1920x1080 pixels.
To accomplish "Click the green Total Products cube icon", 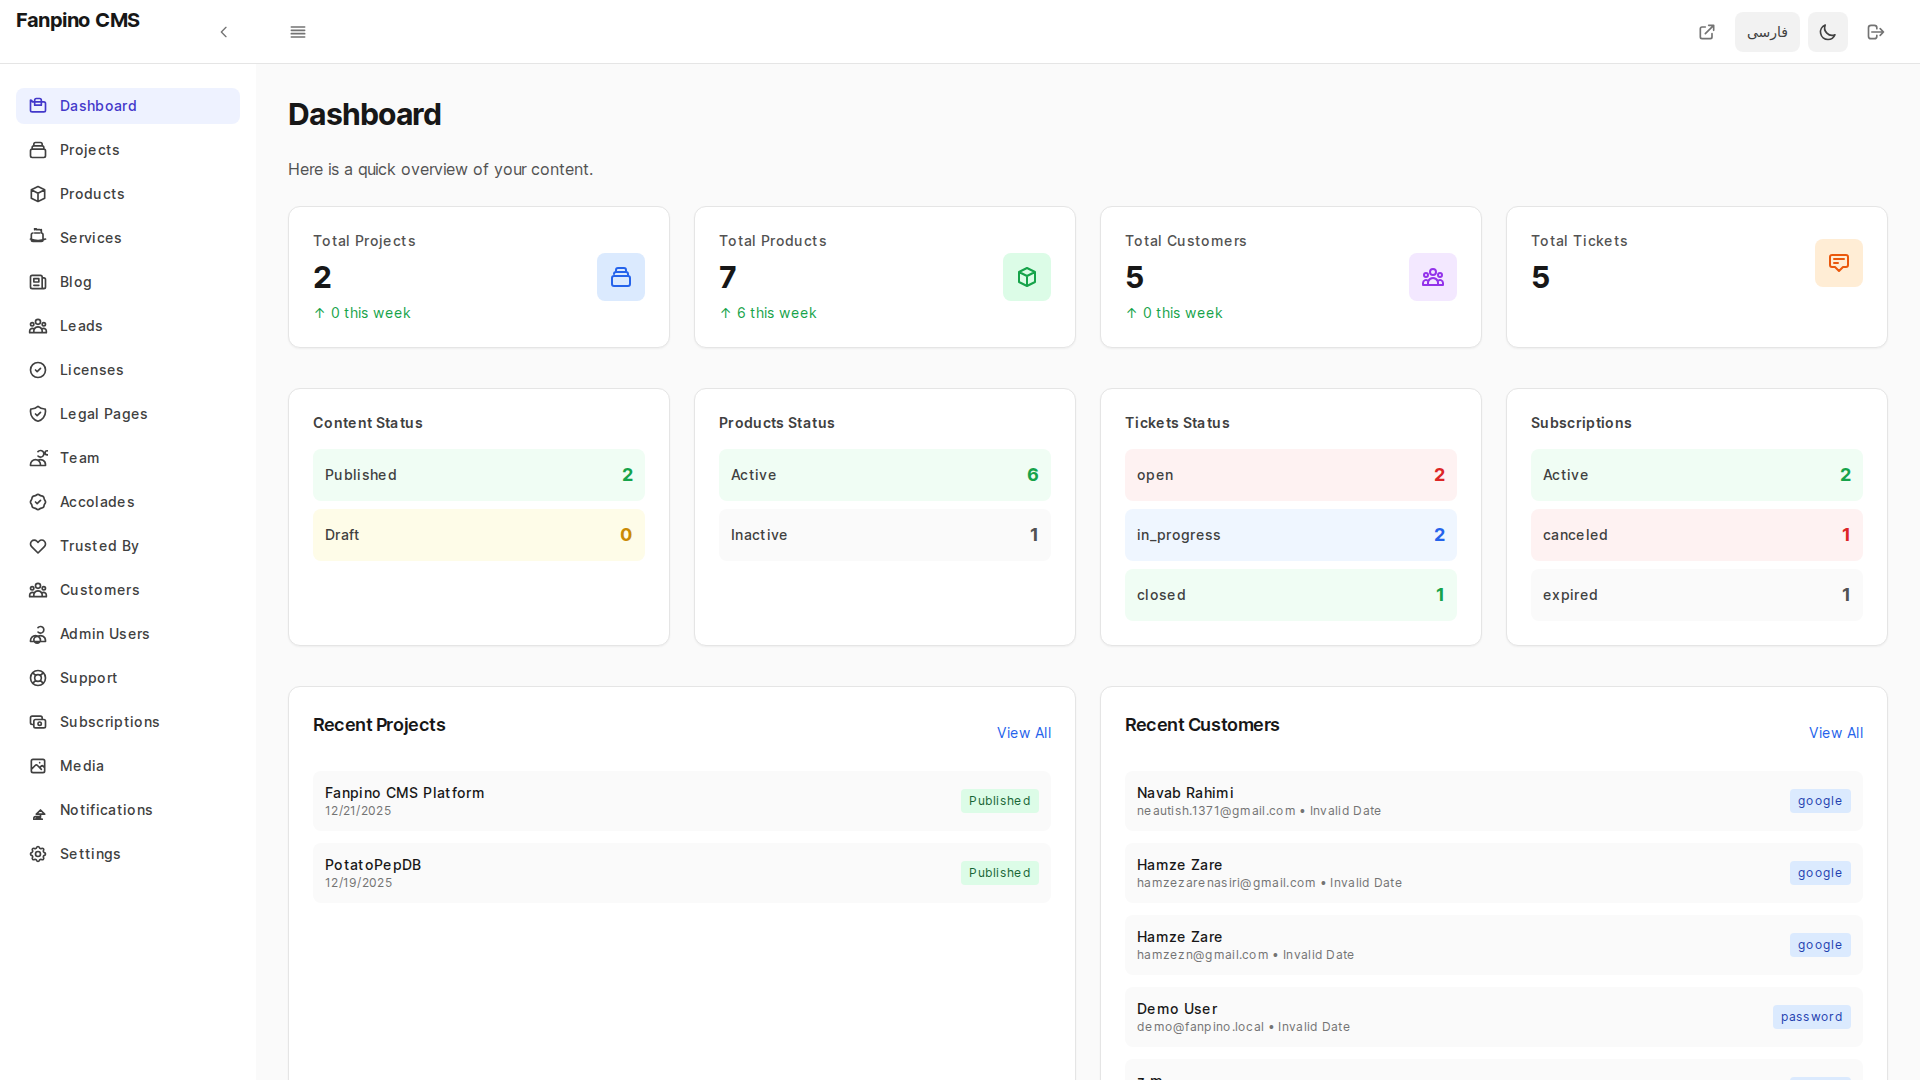I will [1027, 277].
